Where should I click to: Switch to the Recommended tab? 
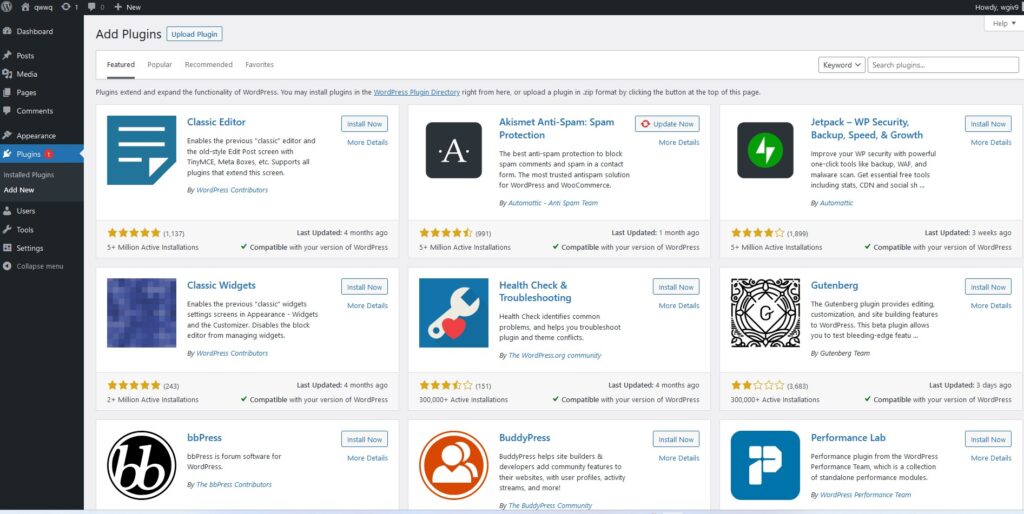208,65
